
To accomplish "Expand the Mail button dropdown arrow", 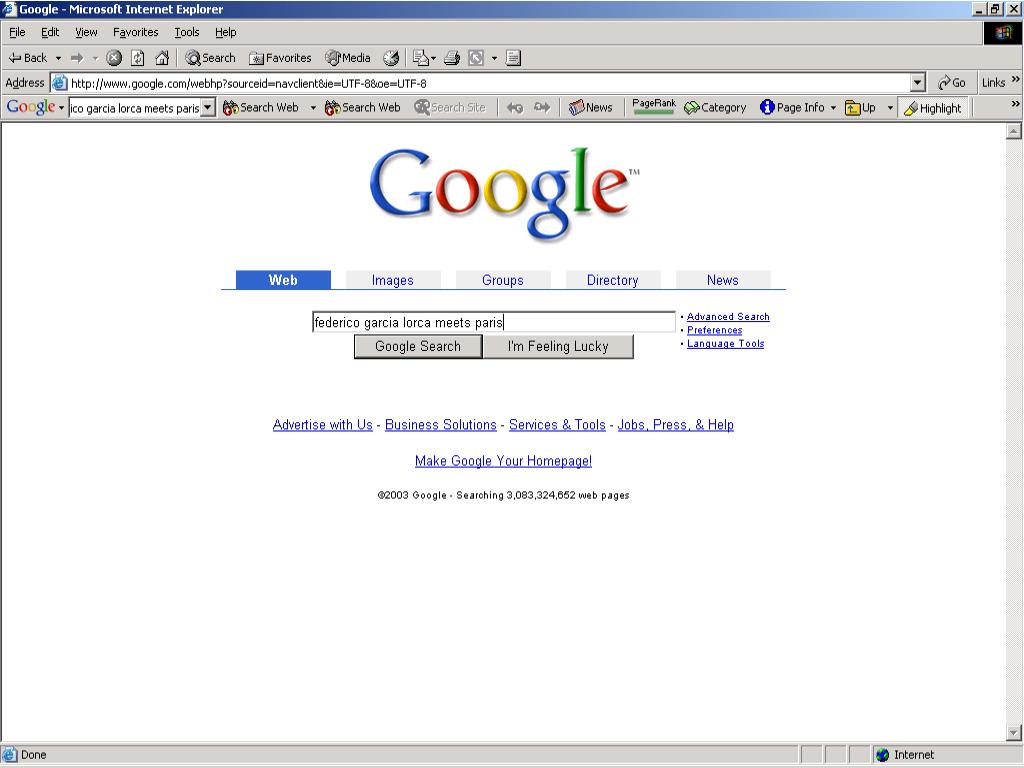I will (433, 58).
